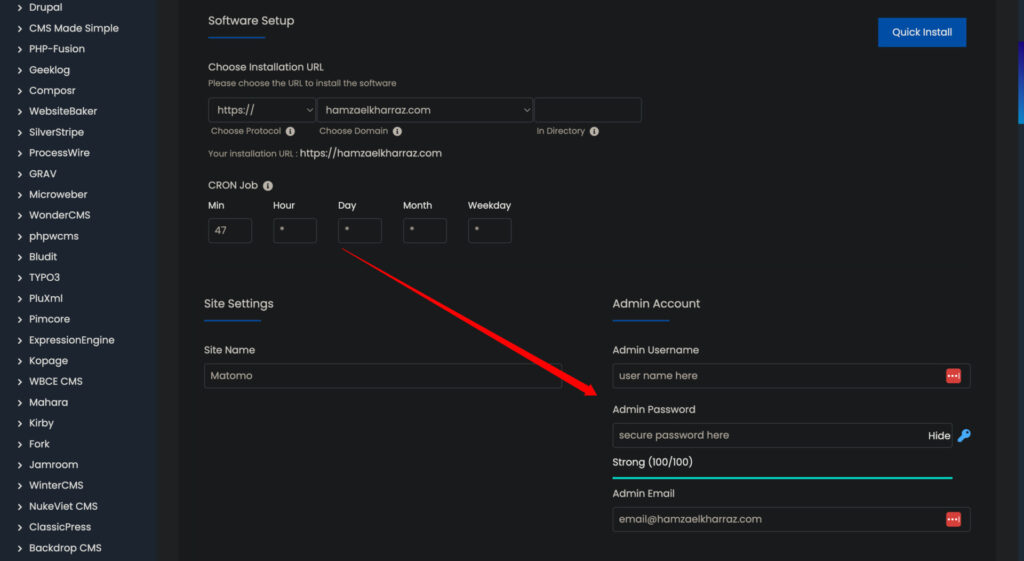Click the In Directory text box
This screenshot has height=561, width=1024.
tap(587, 110)
